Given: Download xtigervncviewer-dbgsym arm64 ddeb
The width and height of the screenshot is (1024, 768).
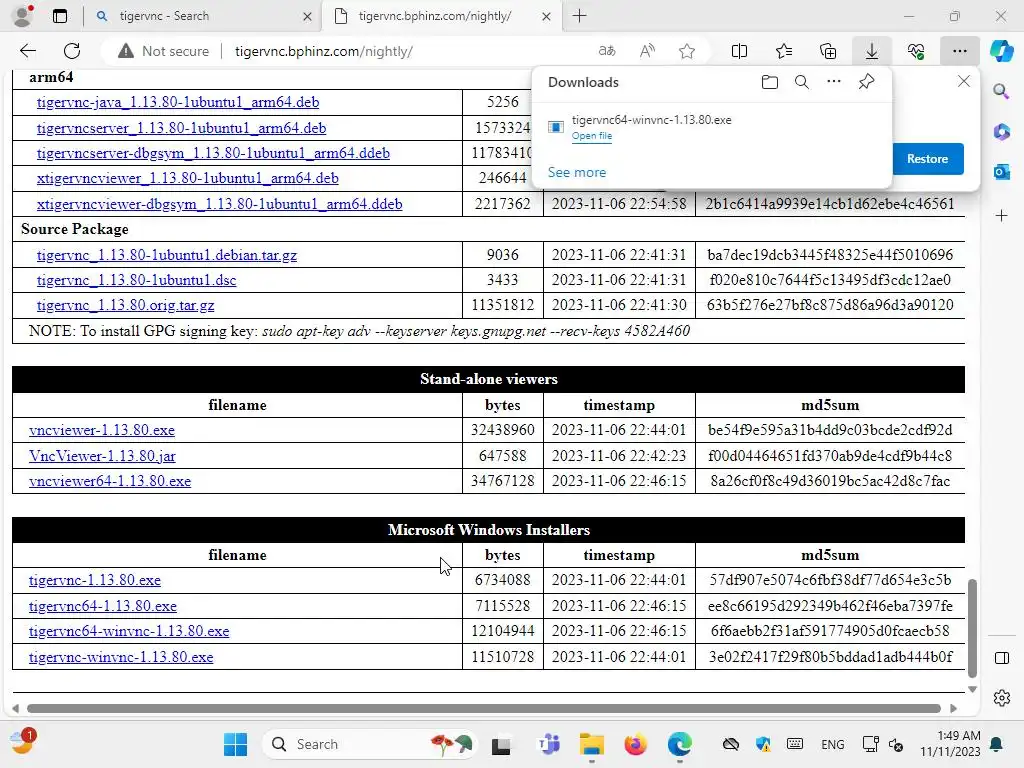Looking at the screenshot, I should [219, 204].
